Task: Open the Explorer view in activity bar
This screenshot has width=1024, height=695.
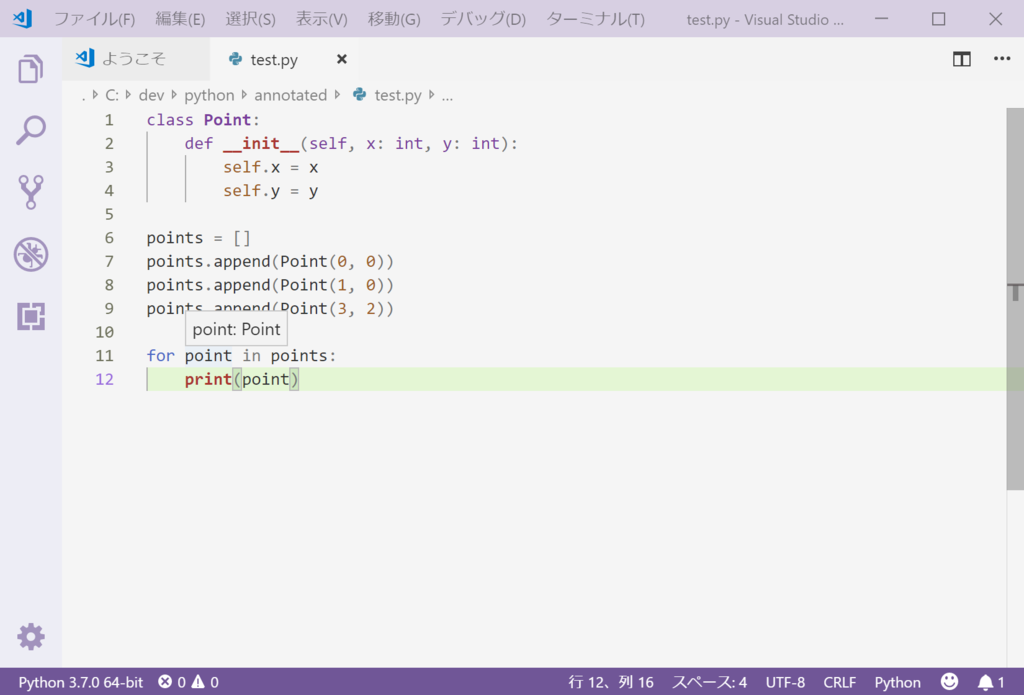Action: 31,69
